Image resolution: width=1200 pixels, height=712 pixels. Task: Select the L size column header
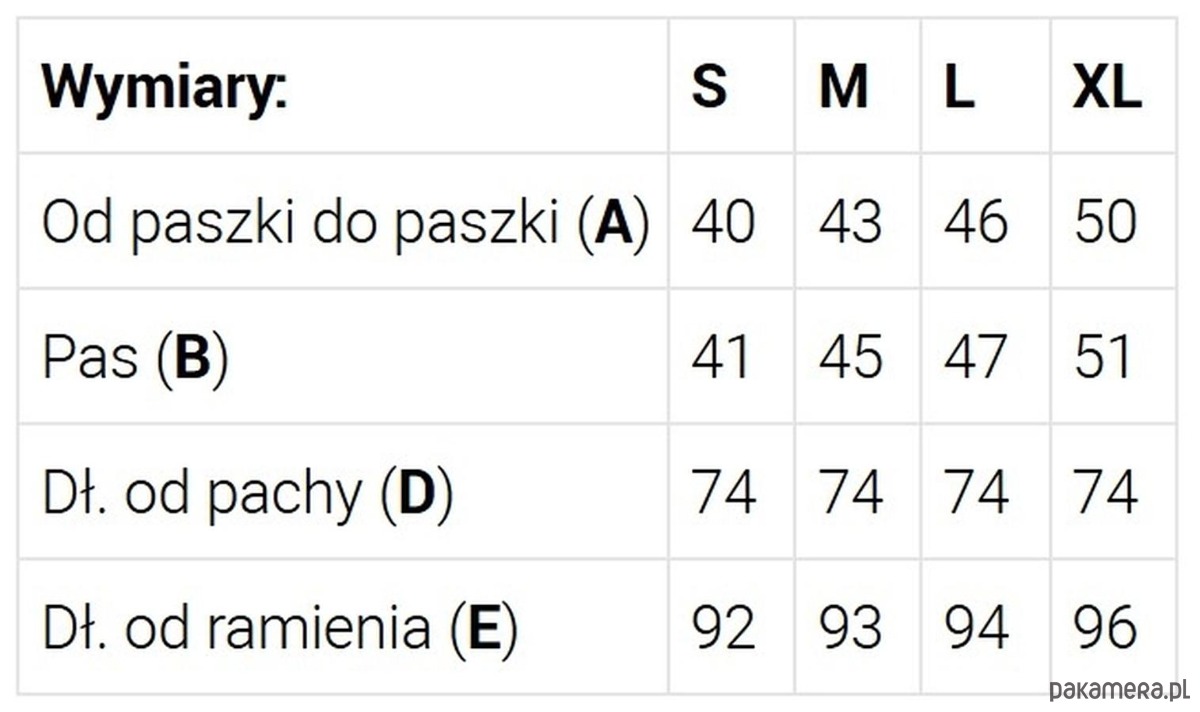[959, 88]
